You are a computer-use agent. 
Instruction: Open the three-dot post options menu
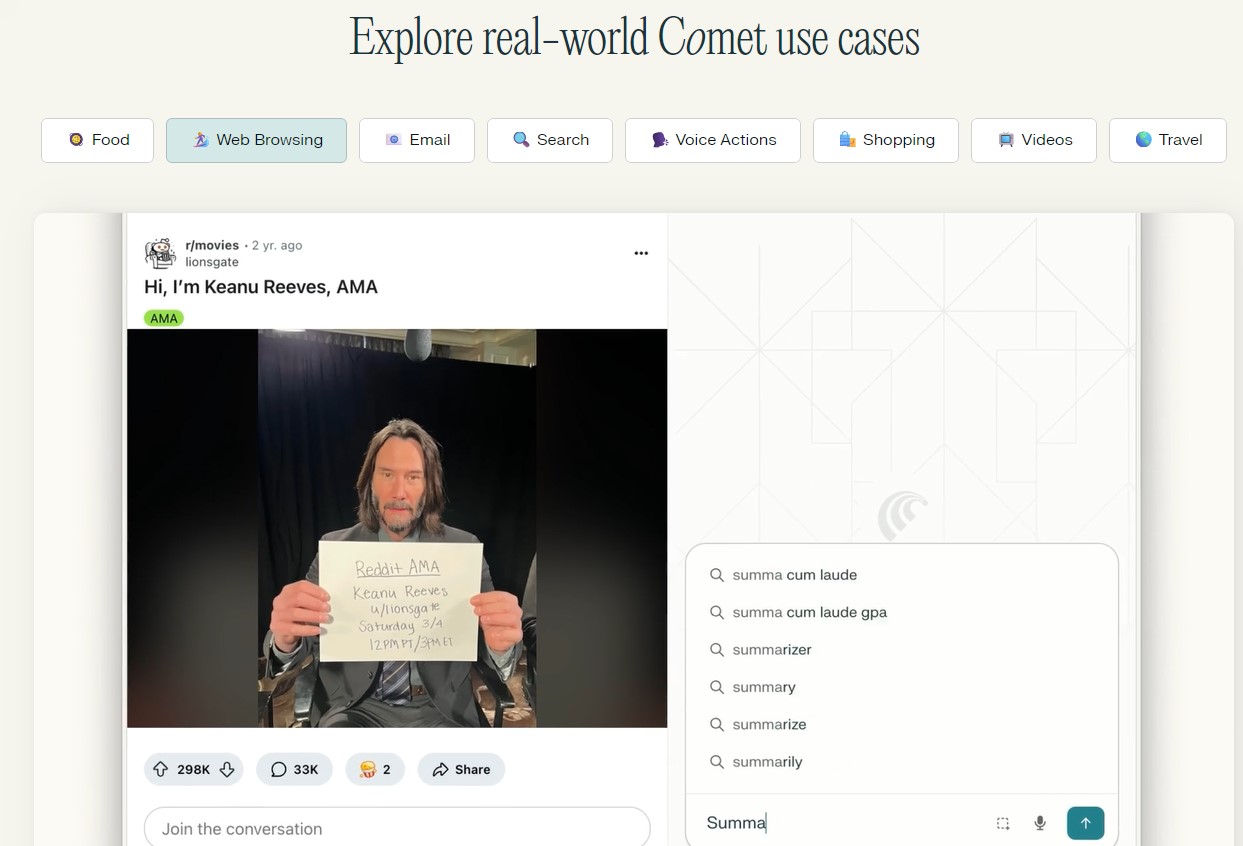[641, 253]
